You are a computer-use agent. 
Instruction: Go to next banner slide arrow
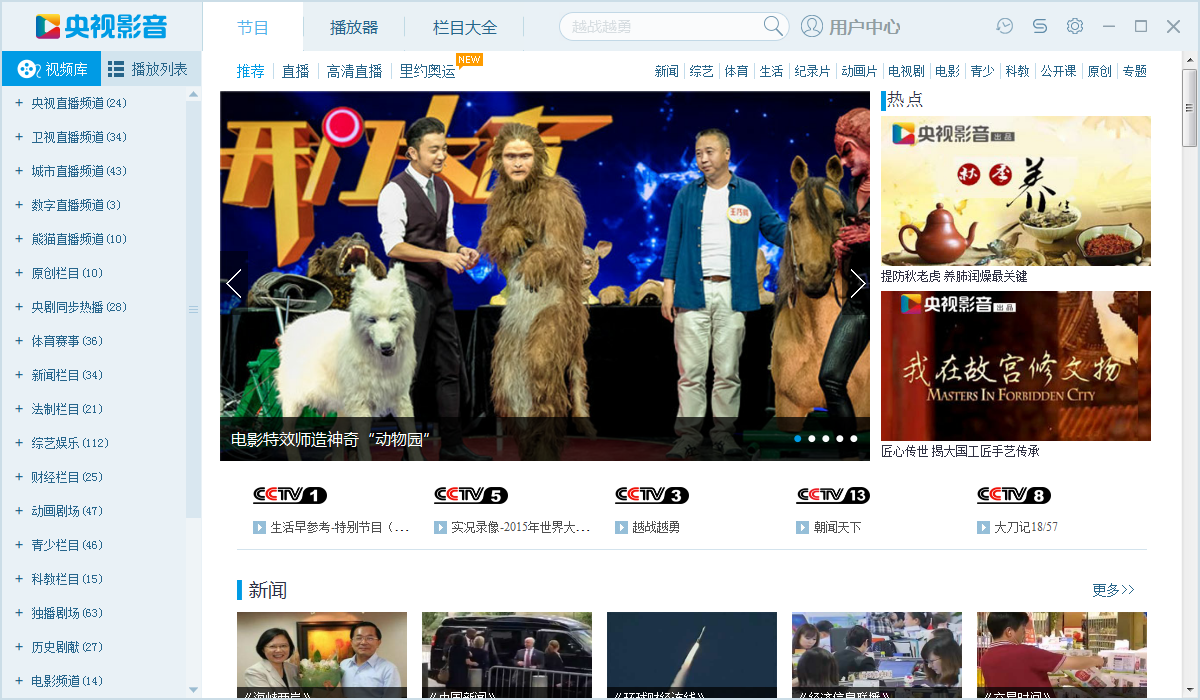point(857,284)
